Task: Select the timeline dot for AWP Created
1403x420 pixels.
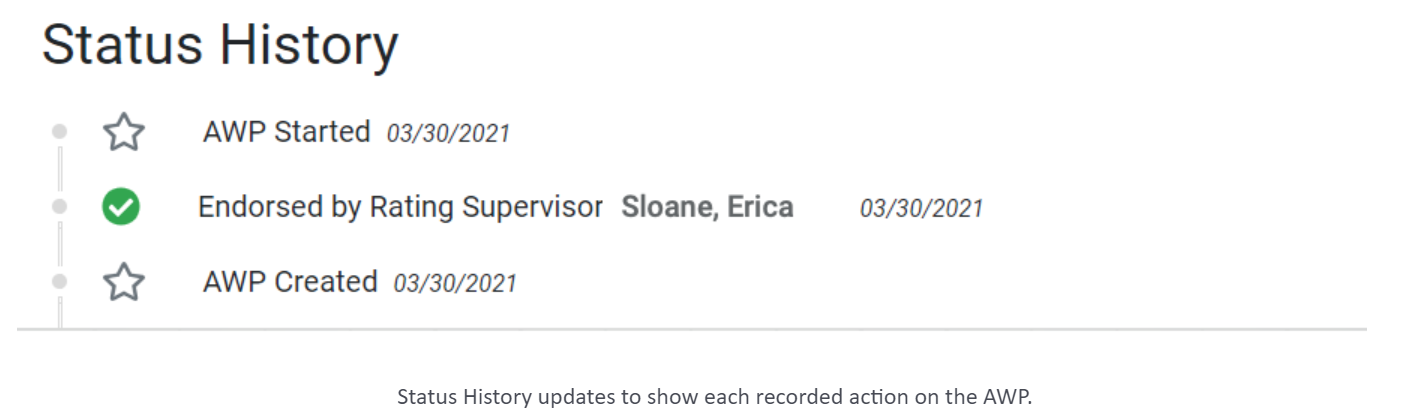Action: (x=60, y=281)
